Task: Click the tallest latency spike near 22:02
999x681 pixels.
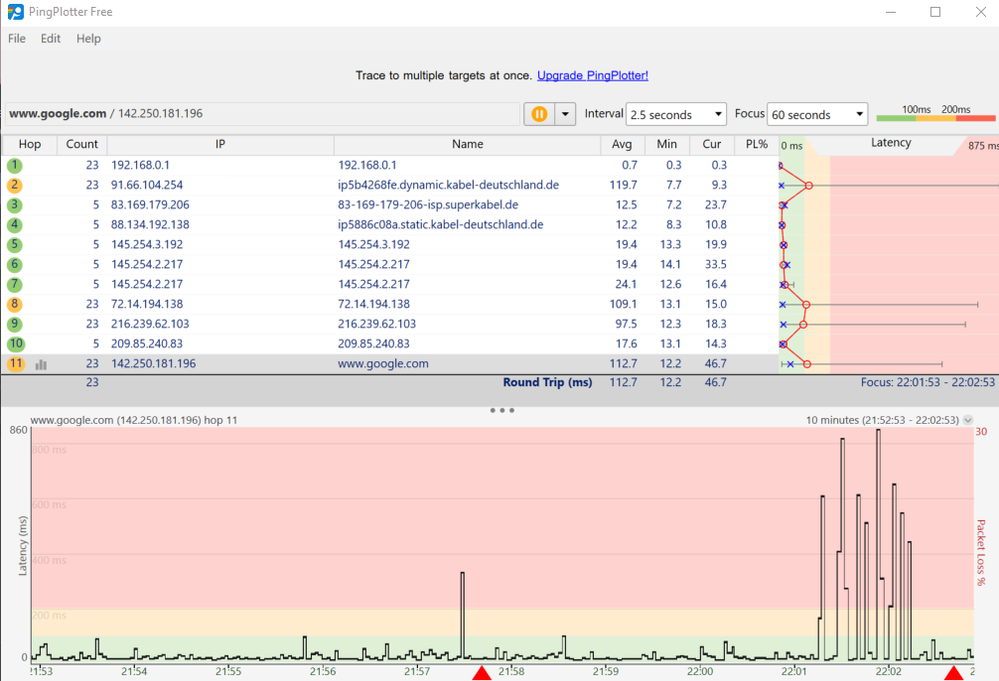Action: coord(878,545)
